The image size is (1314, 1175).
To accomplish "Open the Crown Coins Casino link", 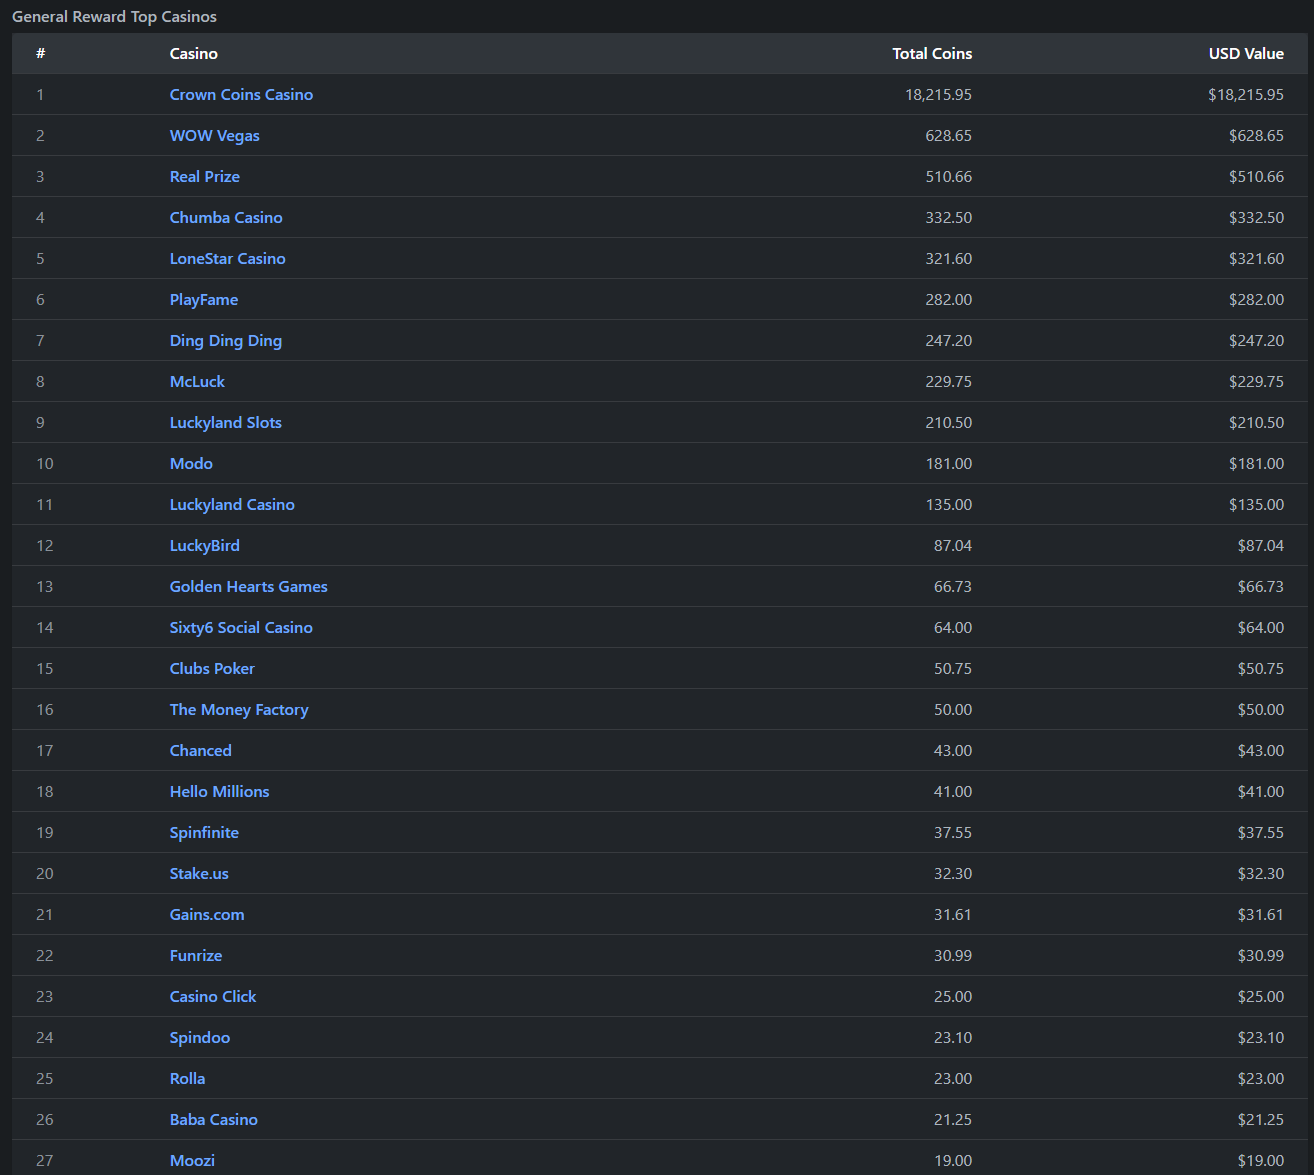I will 241,94.
